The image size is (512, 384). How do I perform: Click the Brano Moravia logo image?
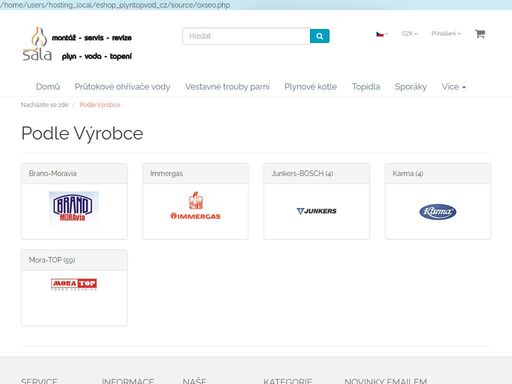click(x=74, y=207)
